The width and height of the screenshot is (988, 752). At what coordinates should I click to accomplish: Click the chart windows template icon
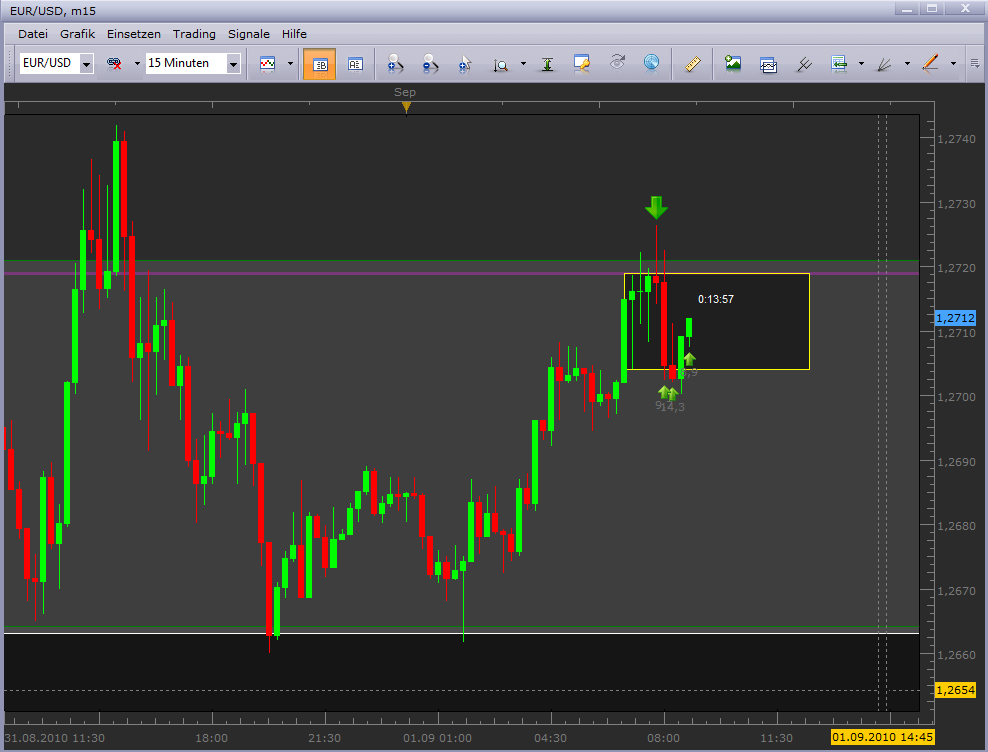coord(768,64)
